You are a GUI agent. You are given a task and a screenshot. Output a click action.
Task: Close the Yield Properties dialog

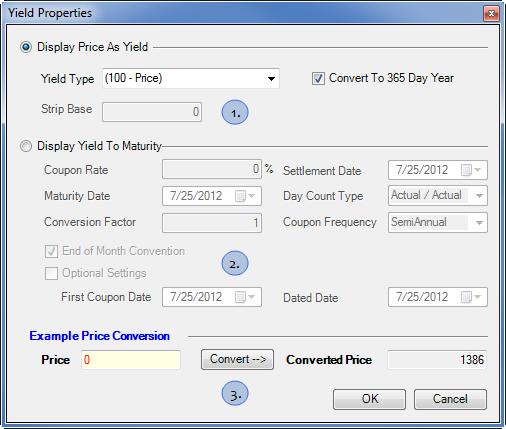(491, 14)
